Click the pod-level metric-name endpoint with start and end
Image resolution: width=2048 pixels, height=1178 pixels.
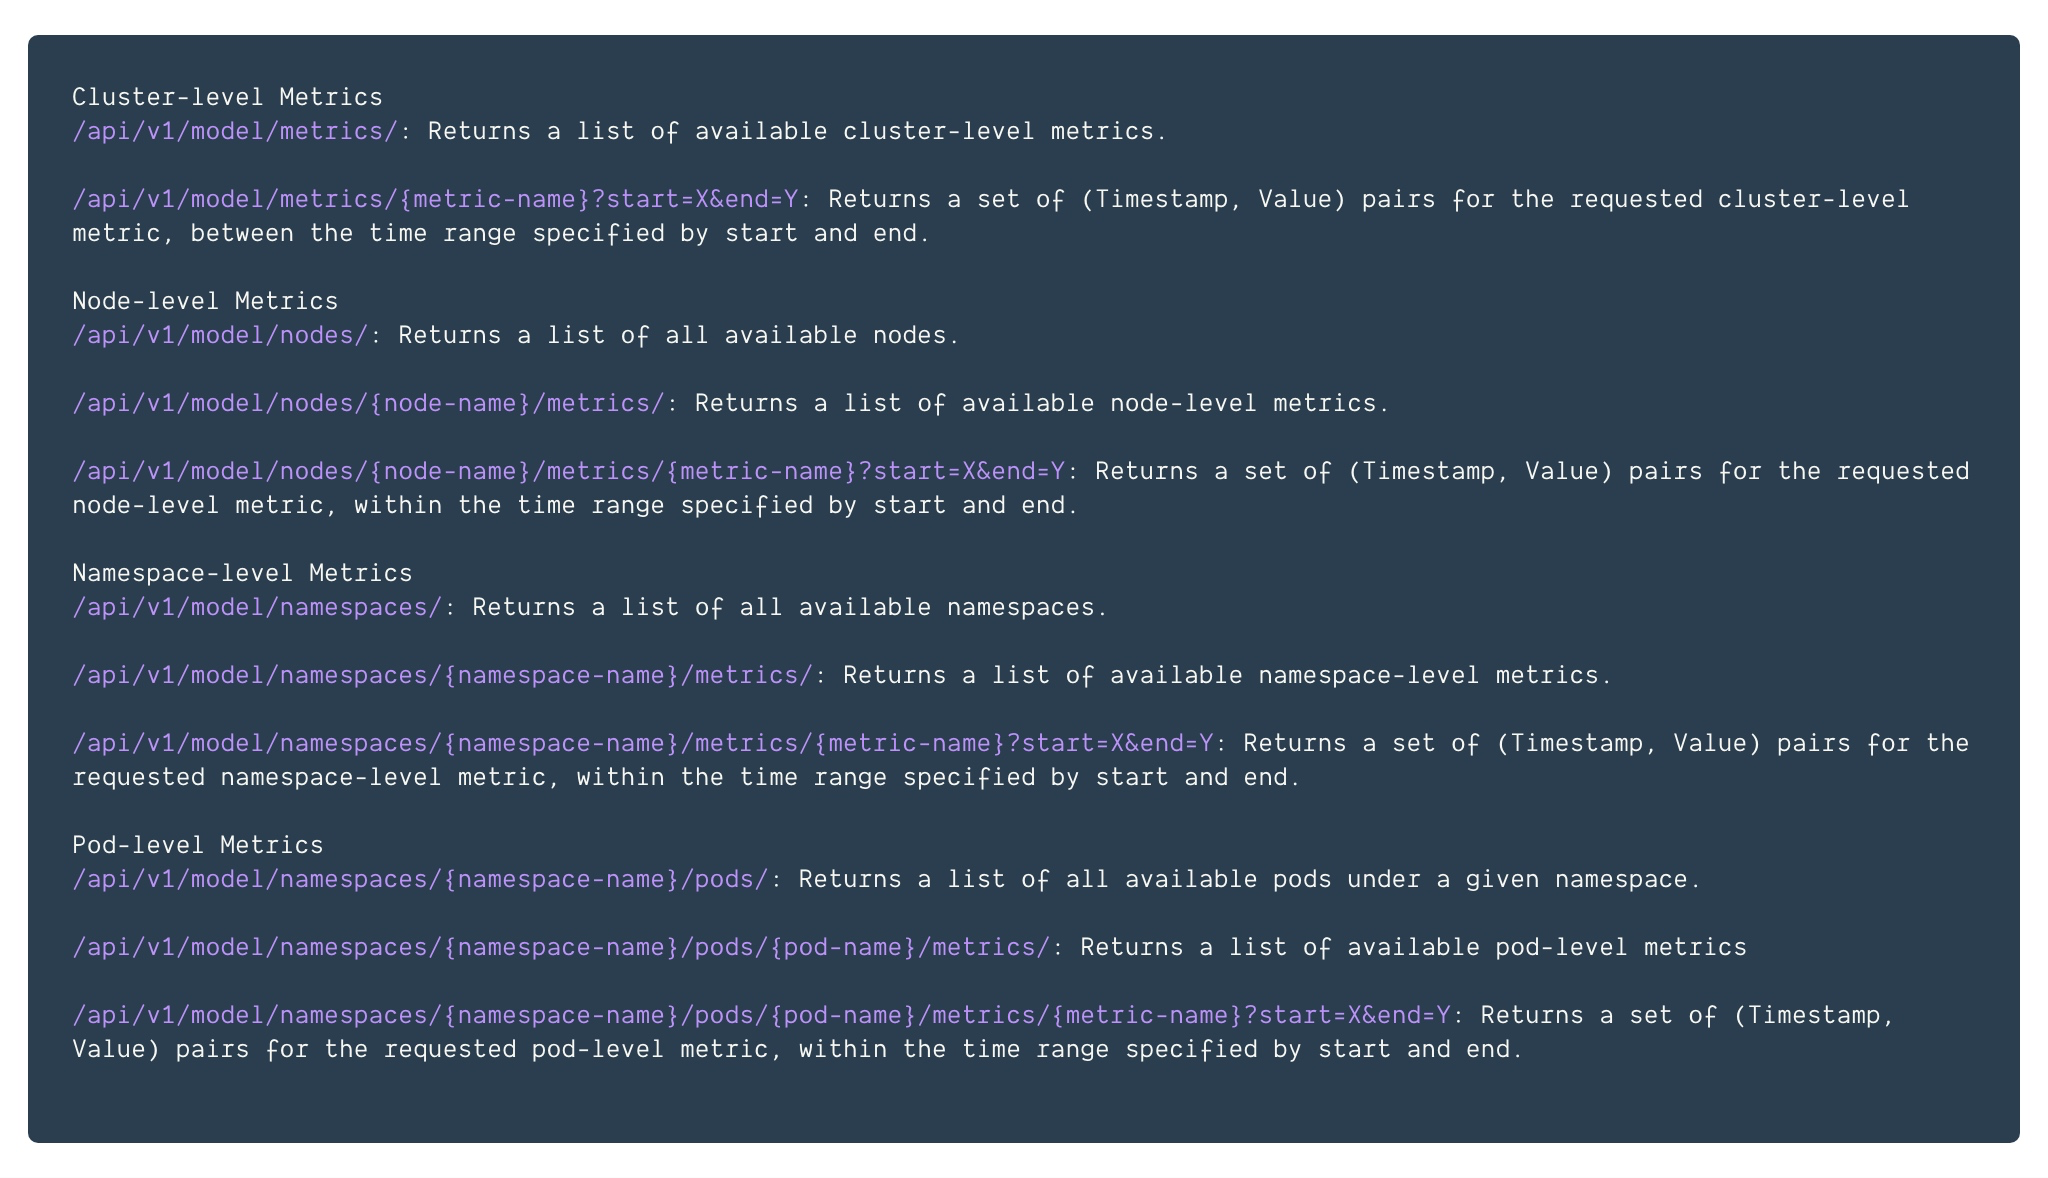click(x=761, y=1015)
